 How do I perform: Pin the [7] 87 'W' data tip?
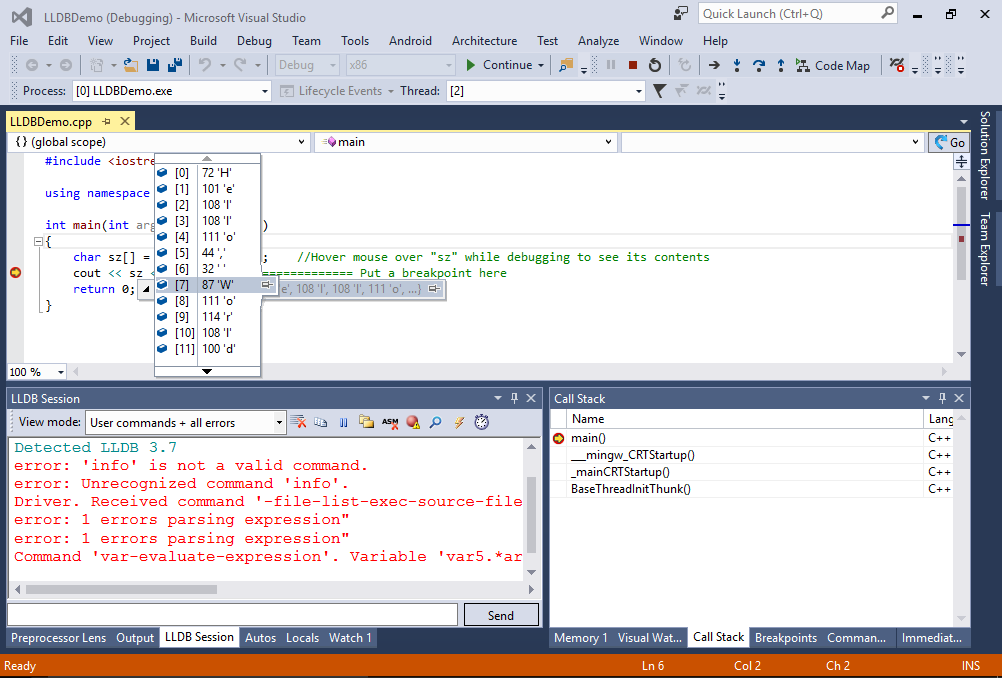click(267, 285)
